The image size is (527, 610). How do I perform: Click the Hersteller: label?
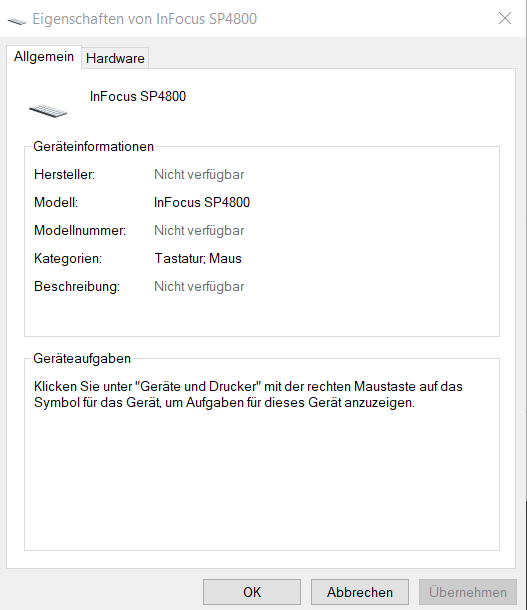[x=65, y=174]
